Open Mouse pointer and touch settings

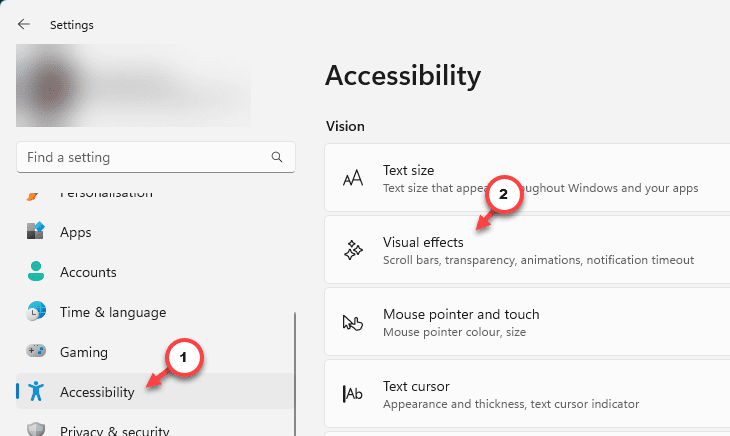pos(527,322)
